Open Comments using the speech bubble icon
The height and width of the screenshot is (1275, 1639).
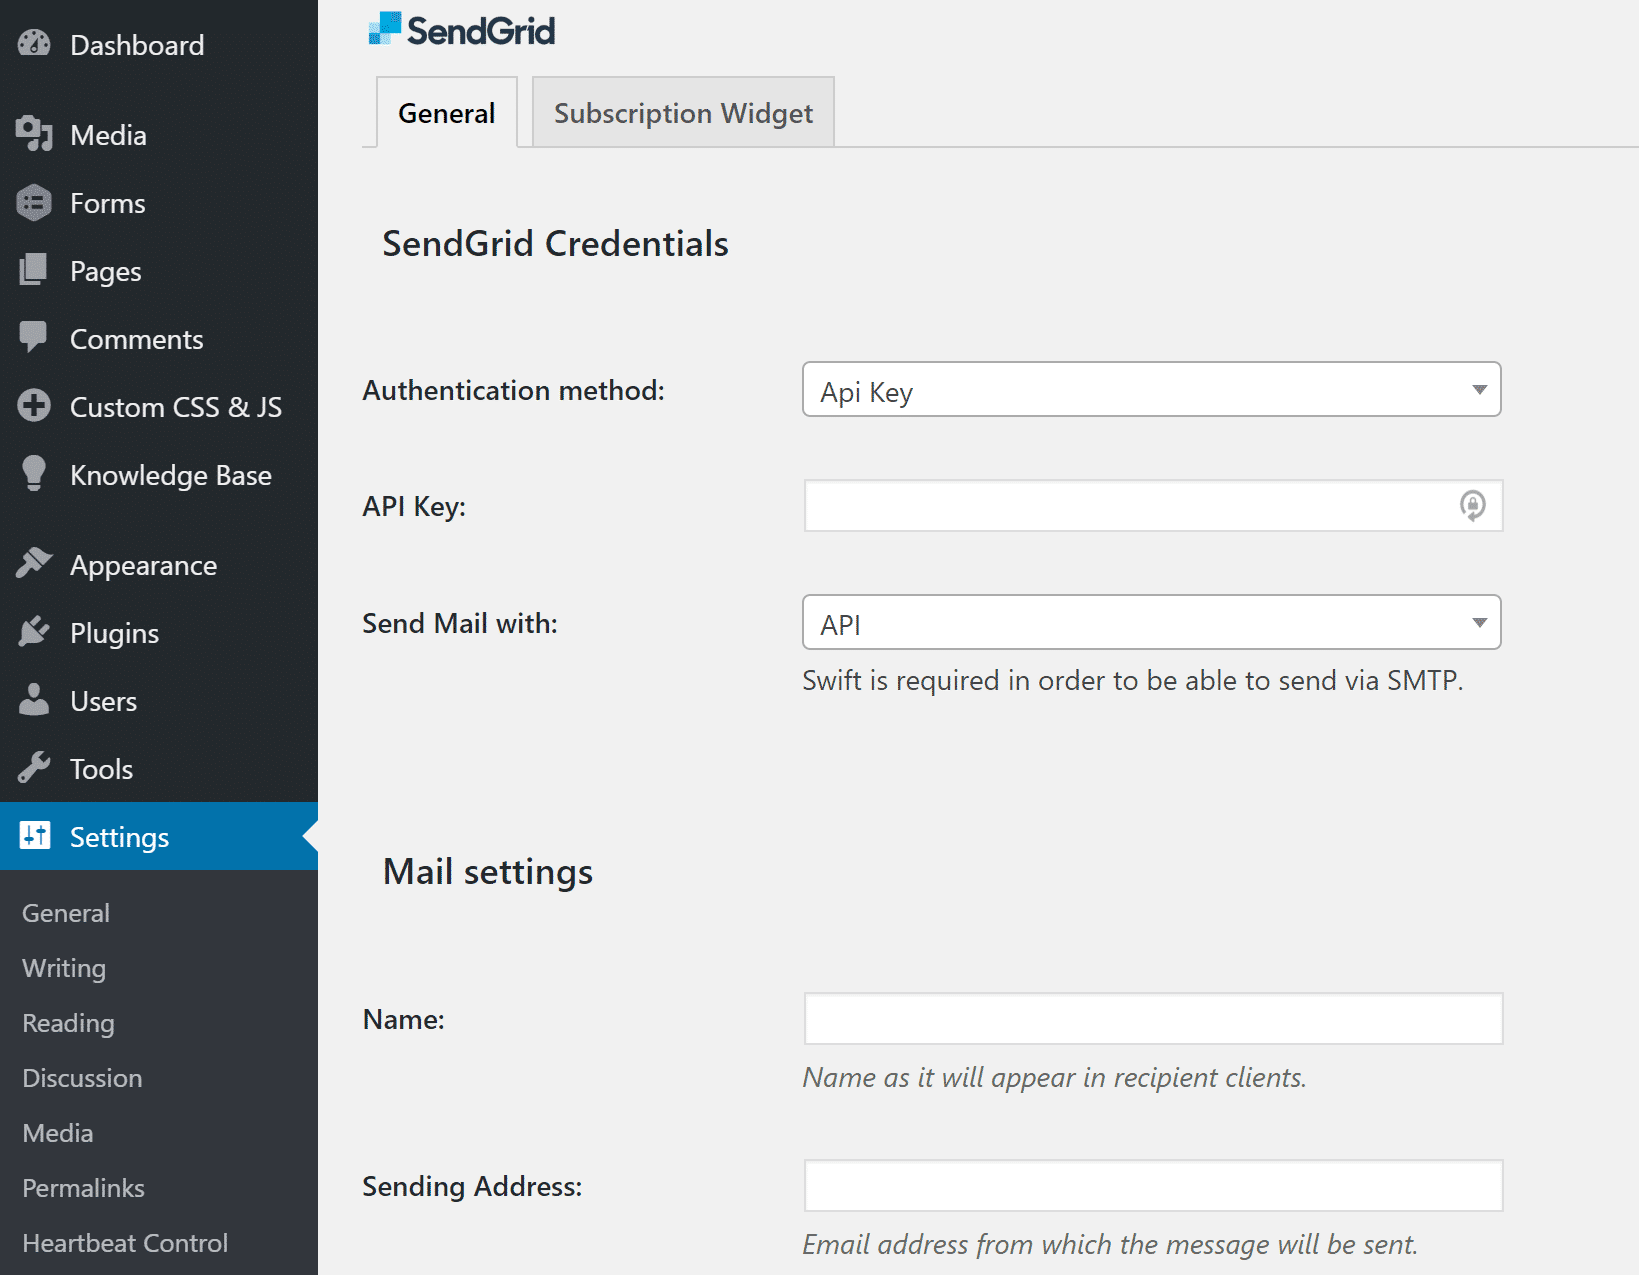[x=33, y=338]
